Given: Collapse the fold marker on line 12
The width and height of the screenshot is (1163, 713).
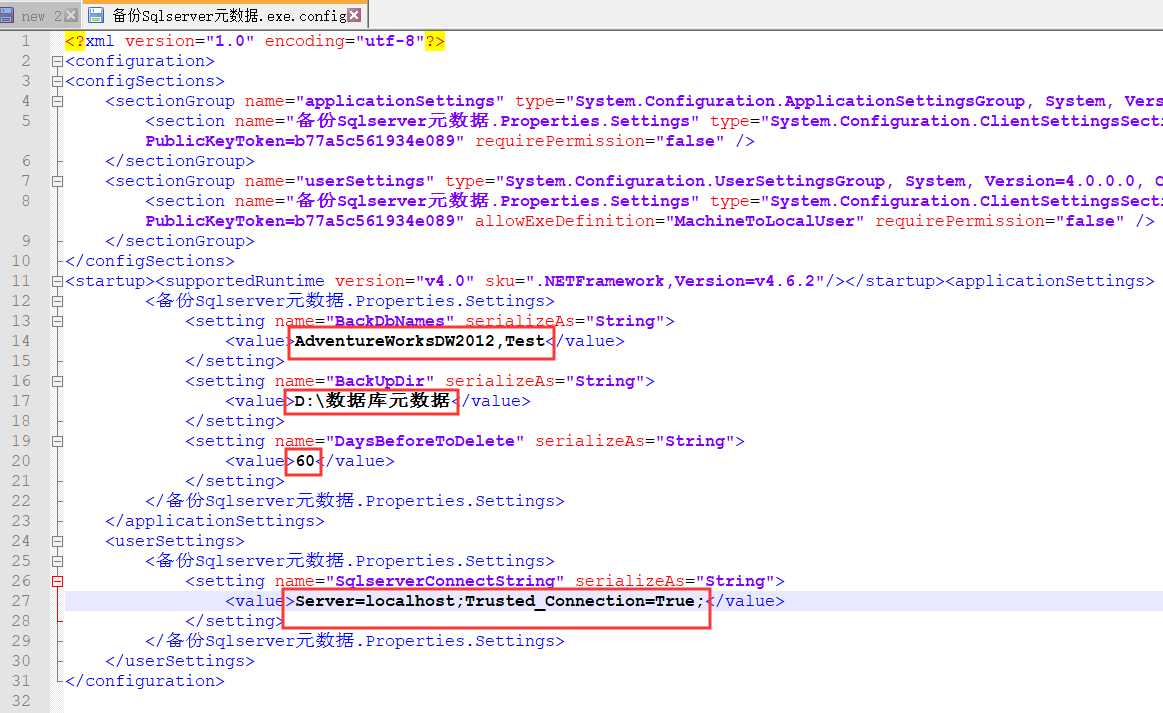Looking at the screenshot, I should pos(57,302).
